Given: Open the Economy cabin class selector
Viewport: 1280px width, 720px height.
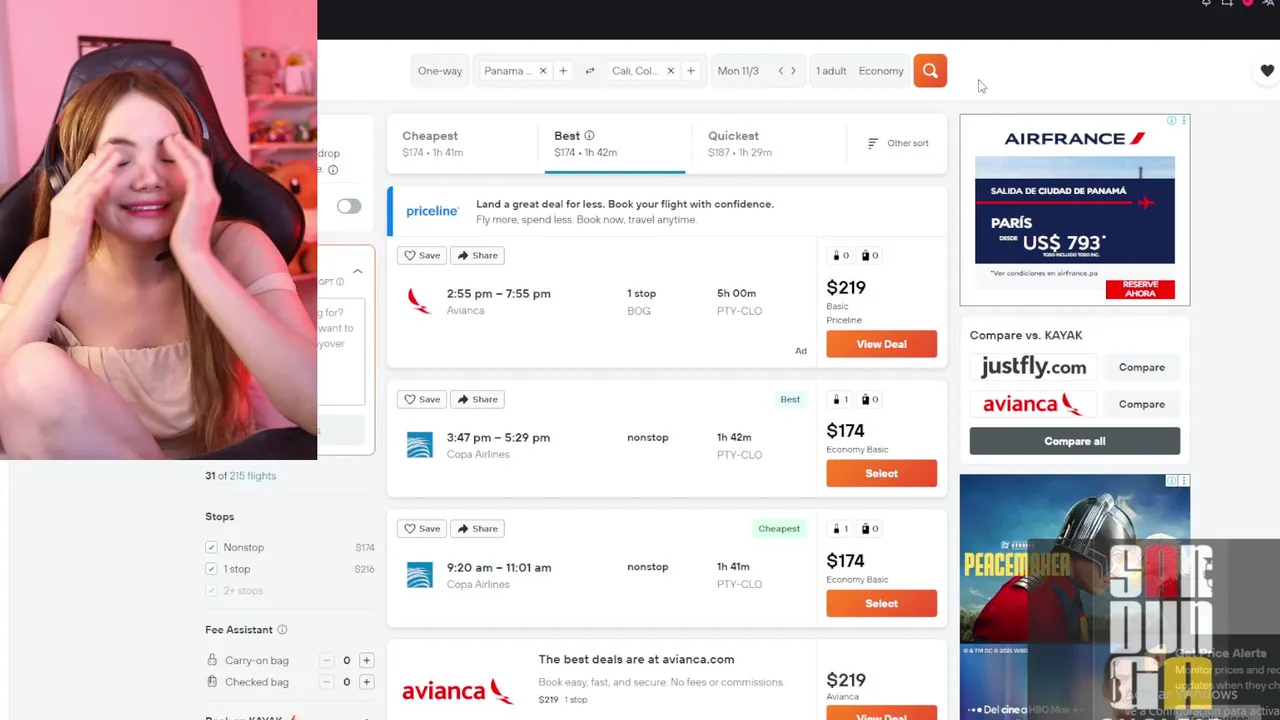Looking at the screenshot, I should point(881,71).
